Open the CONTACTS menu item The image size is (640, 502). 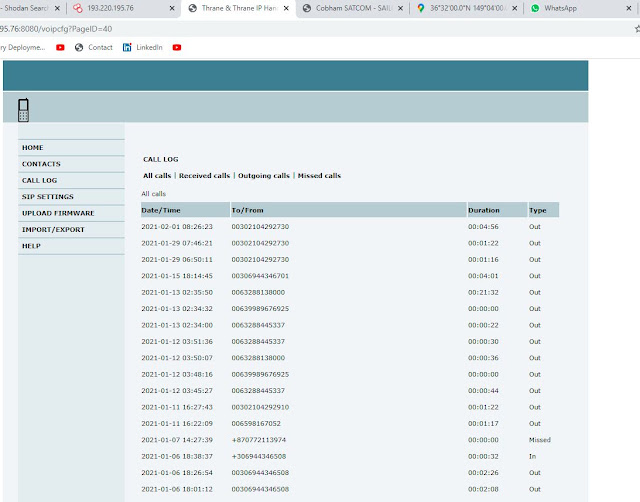(71, 164)
